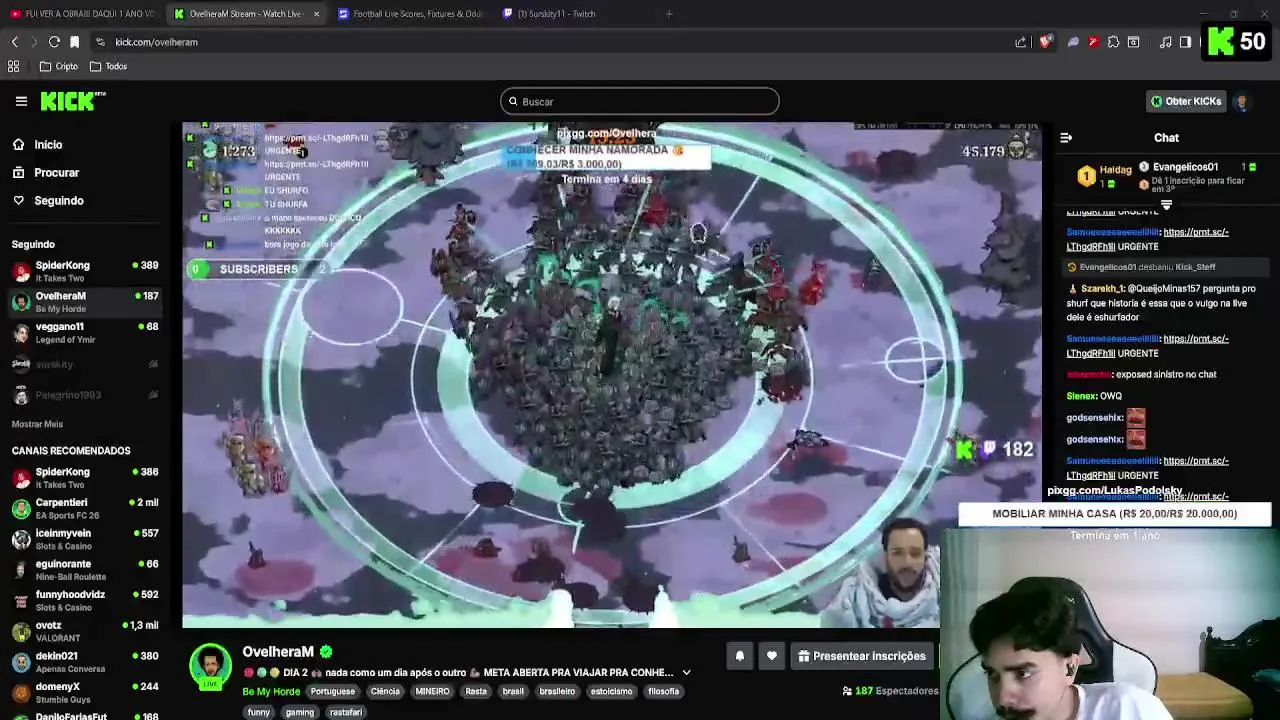Click the Obter KICKs button

tap(1186, 101)
